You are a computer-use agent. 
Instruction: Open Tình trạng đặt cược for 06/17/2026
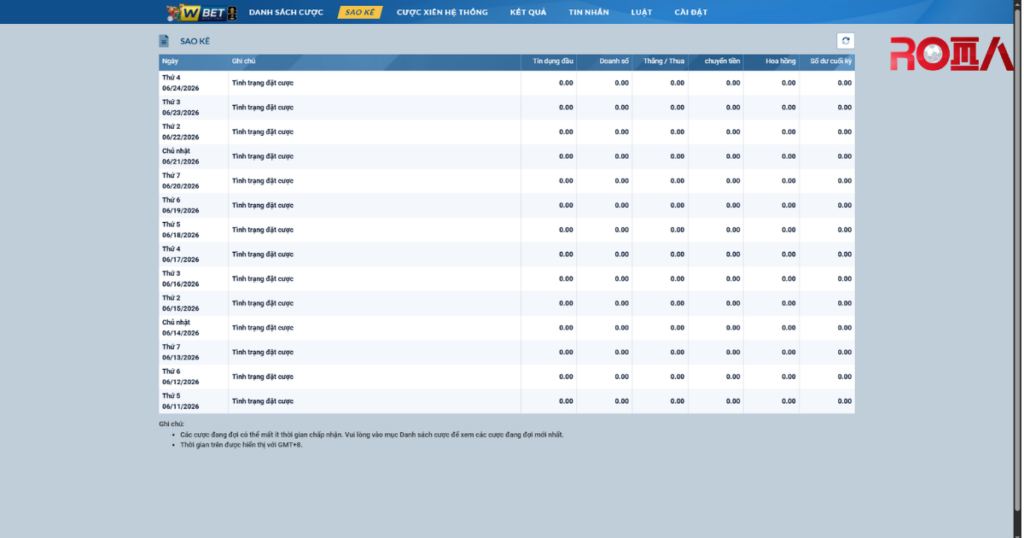point(263,255)
